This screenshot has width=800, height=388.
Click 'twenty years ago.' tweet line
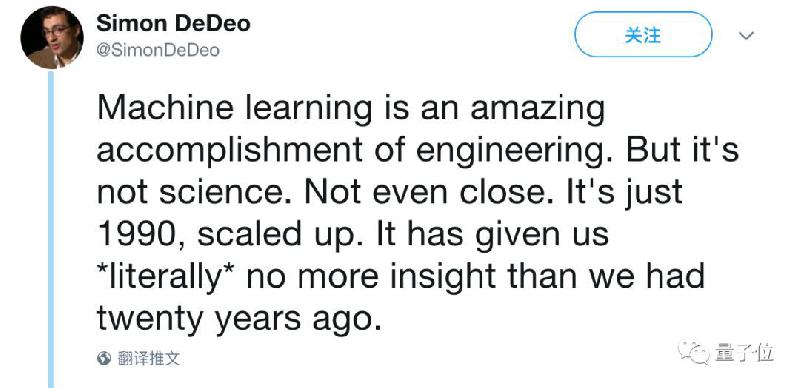pyautogui.click(x=239, y=320)
